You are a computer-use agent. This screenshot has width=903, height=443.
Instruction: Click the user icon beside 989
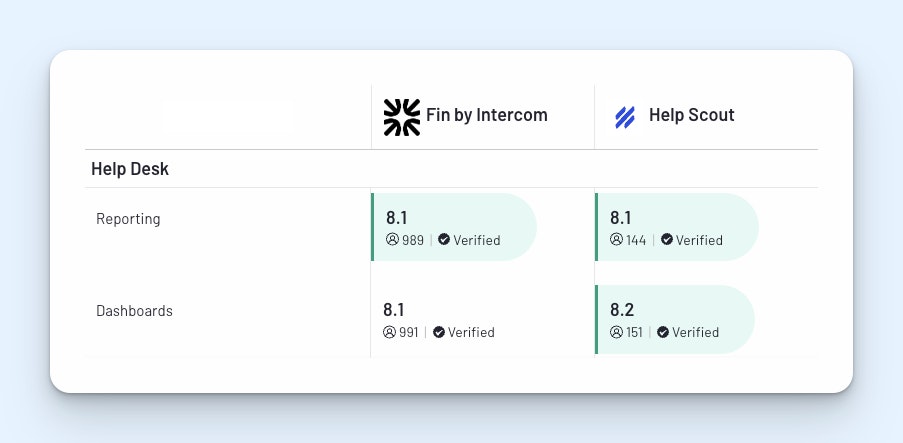click(x=392, y=239)
